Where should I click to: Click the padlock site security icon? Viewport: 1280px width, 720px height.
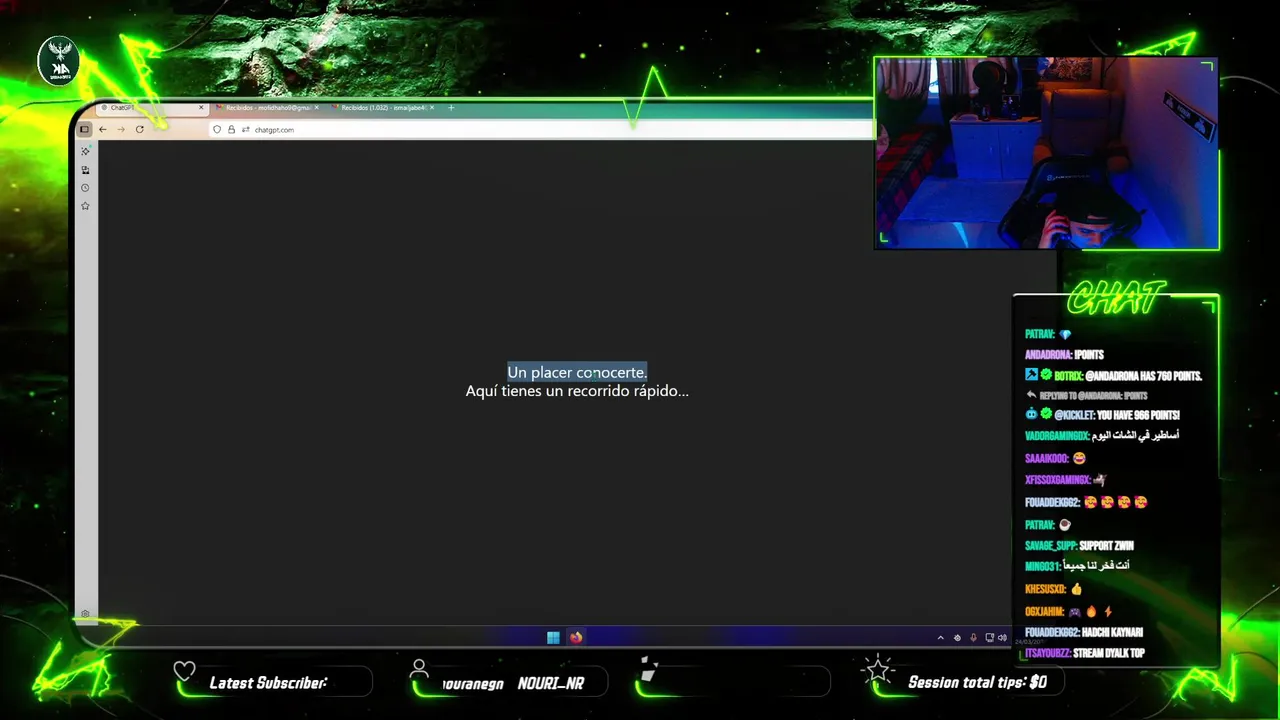[231, 129]
